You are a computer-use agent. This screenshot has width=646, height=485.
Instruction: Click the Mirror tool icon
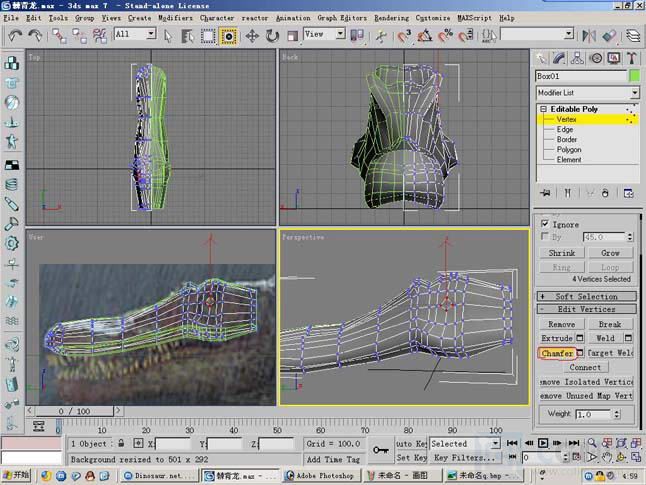(589, 36)
